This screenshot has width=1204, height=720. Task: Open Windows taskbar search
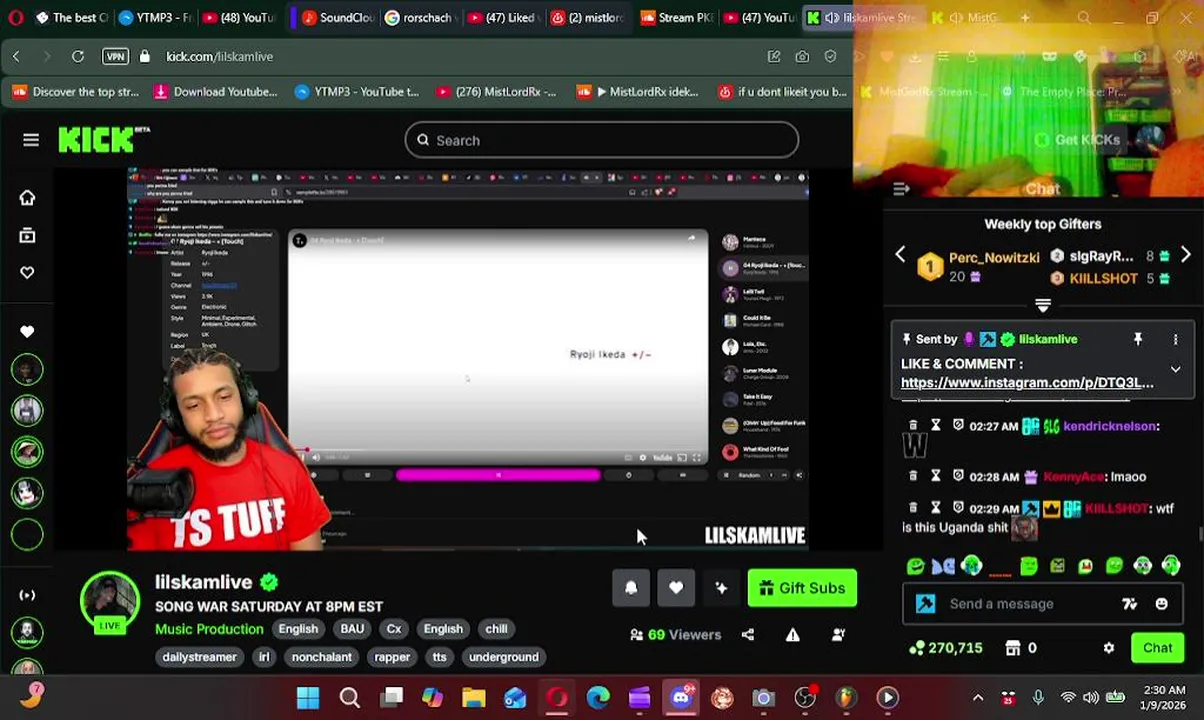(x=350, y=698)
